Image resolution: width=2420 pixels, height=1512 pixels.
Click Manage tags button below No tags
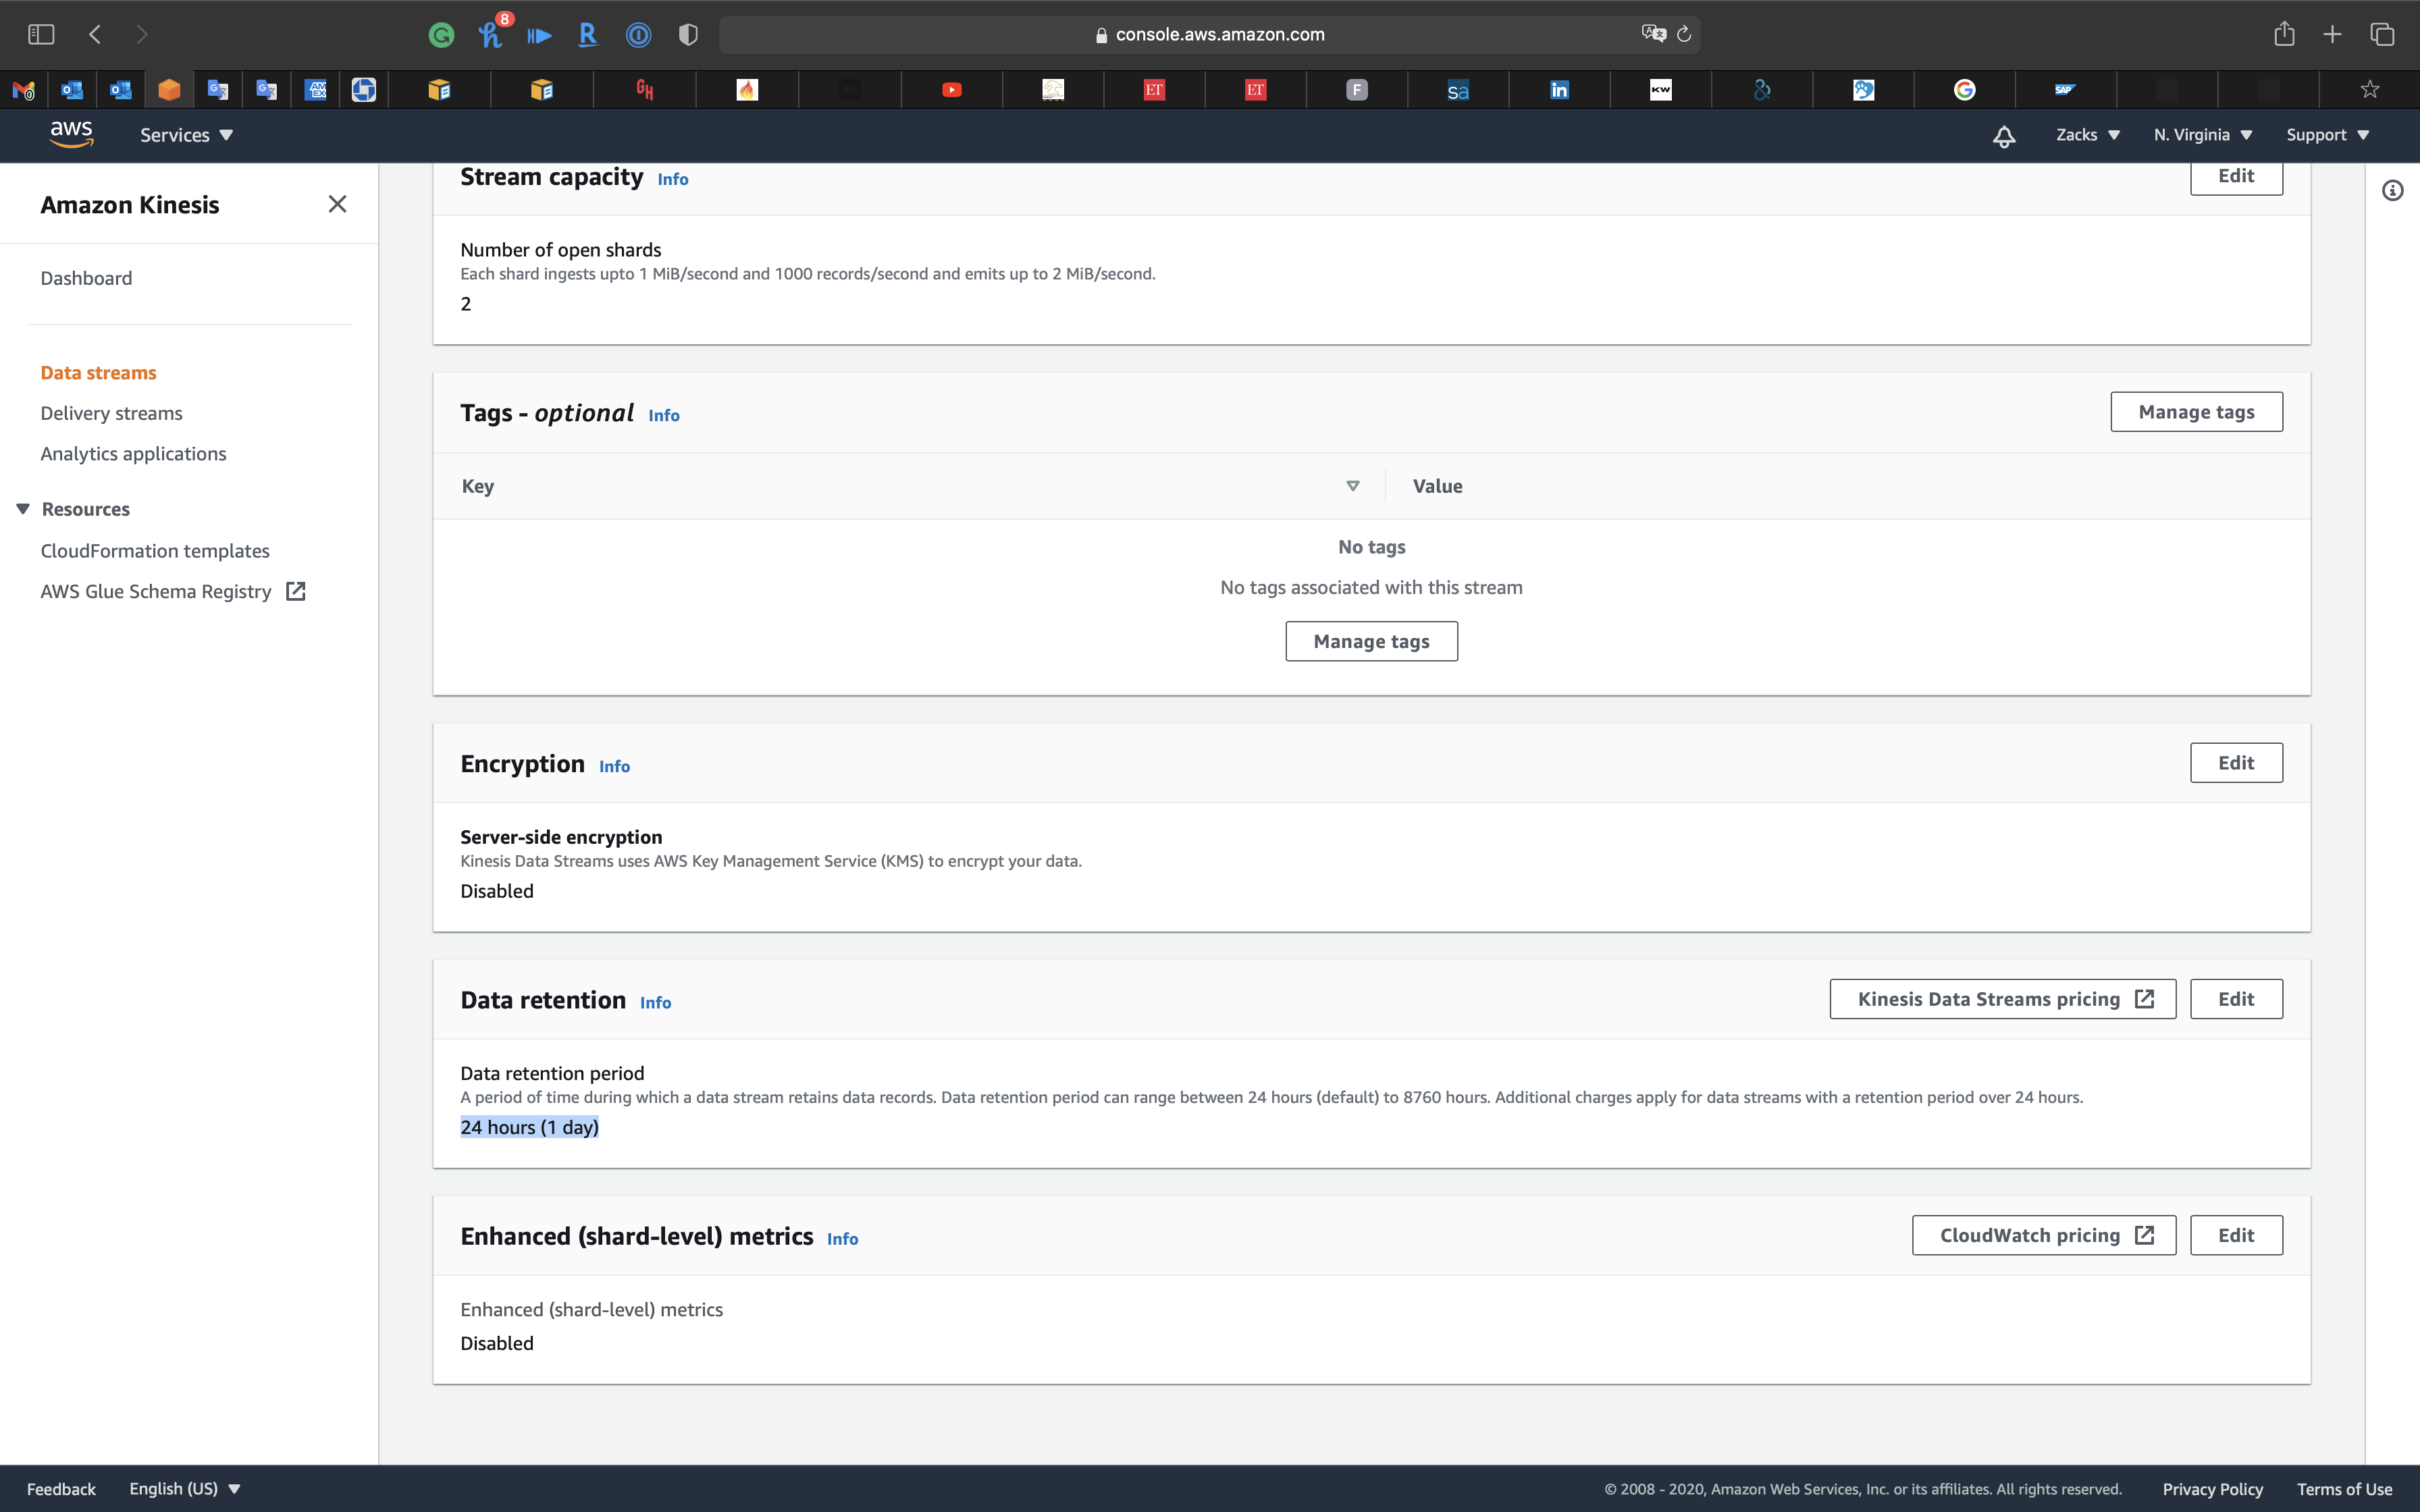pyautogui.click(x=1371, y=641)
